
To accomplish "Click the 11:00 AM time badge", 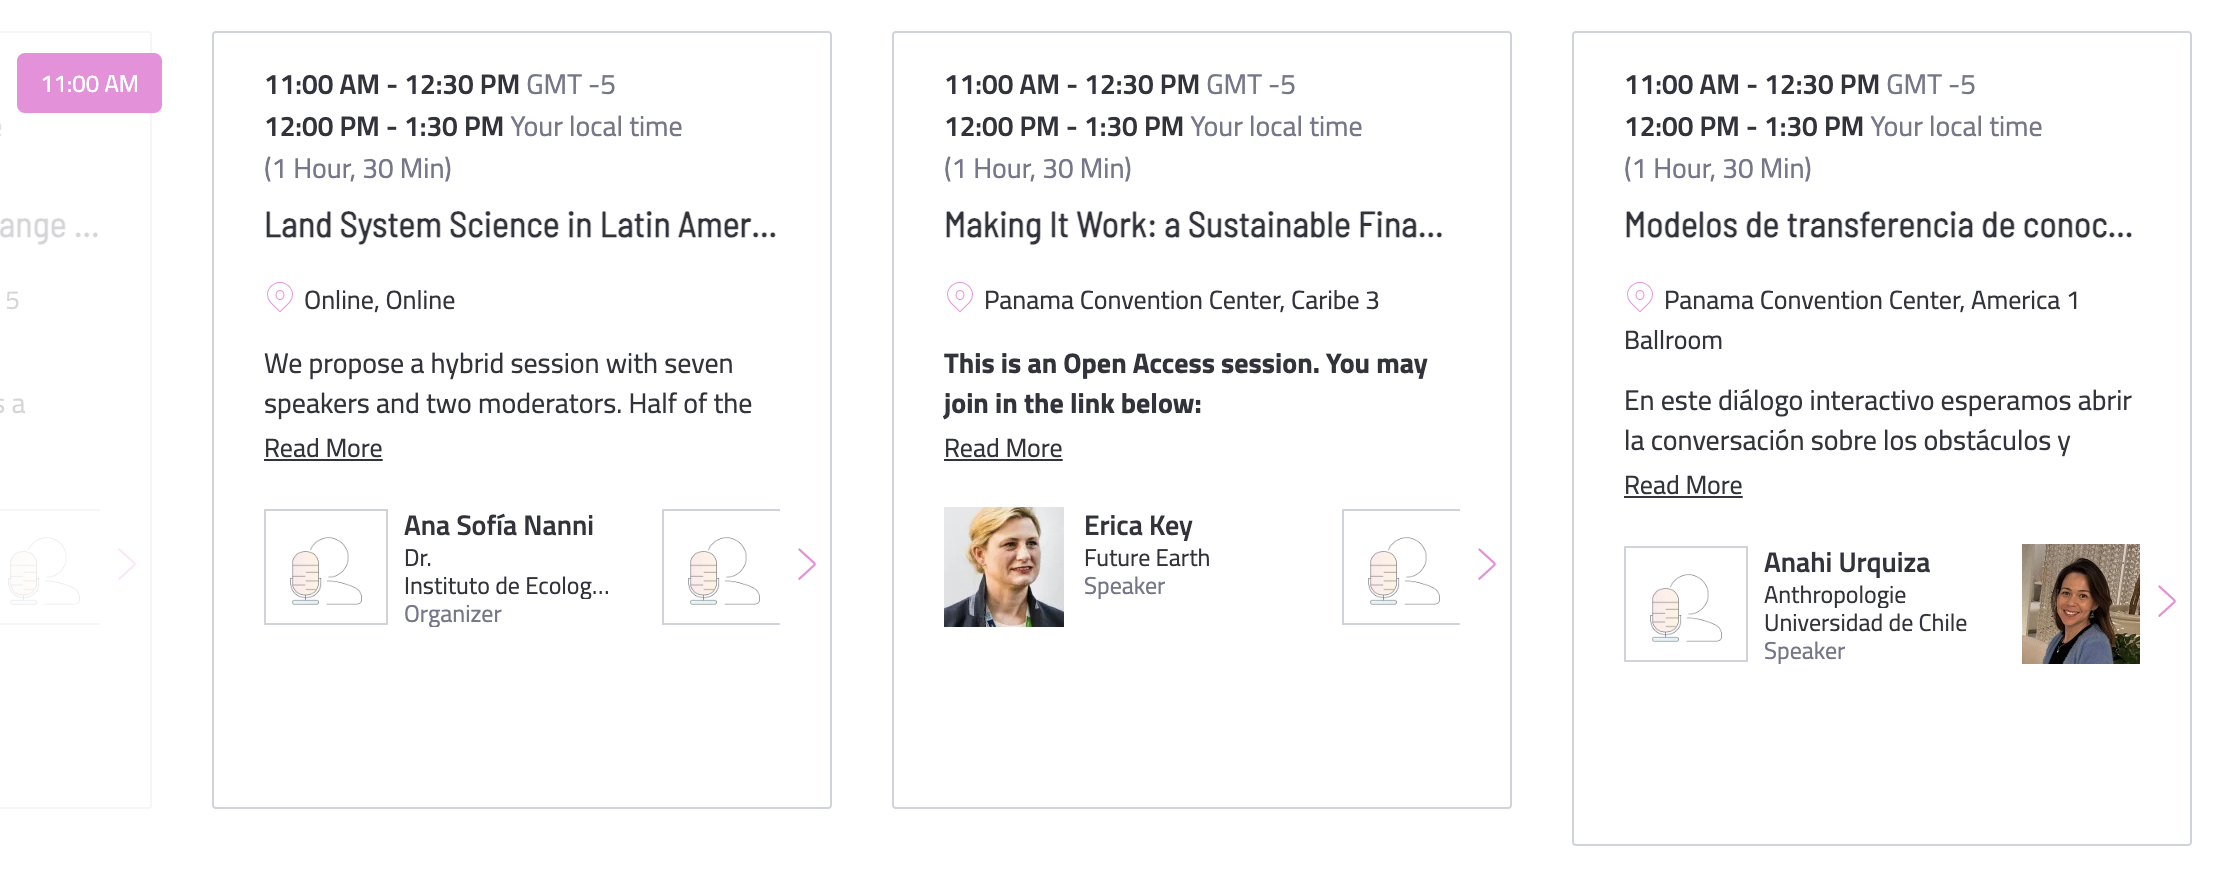I will tap(89, 83).
